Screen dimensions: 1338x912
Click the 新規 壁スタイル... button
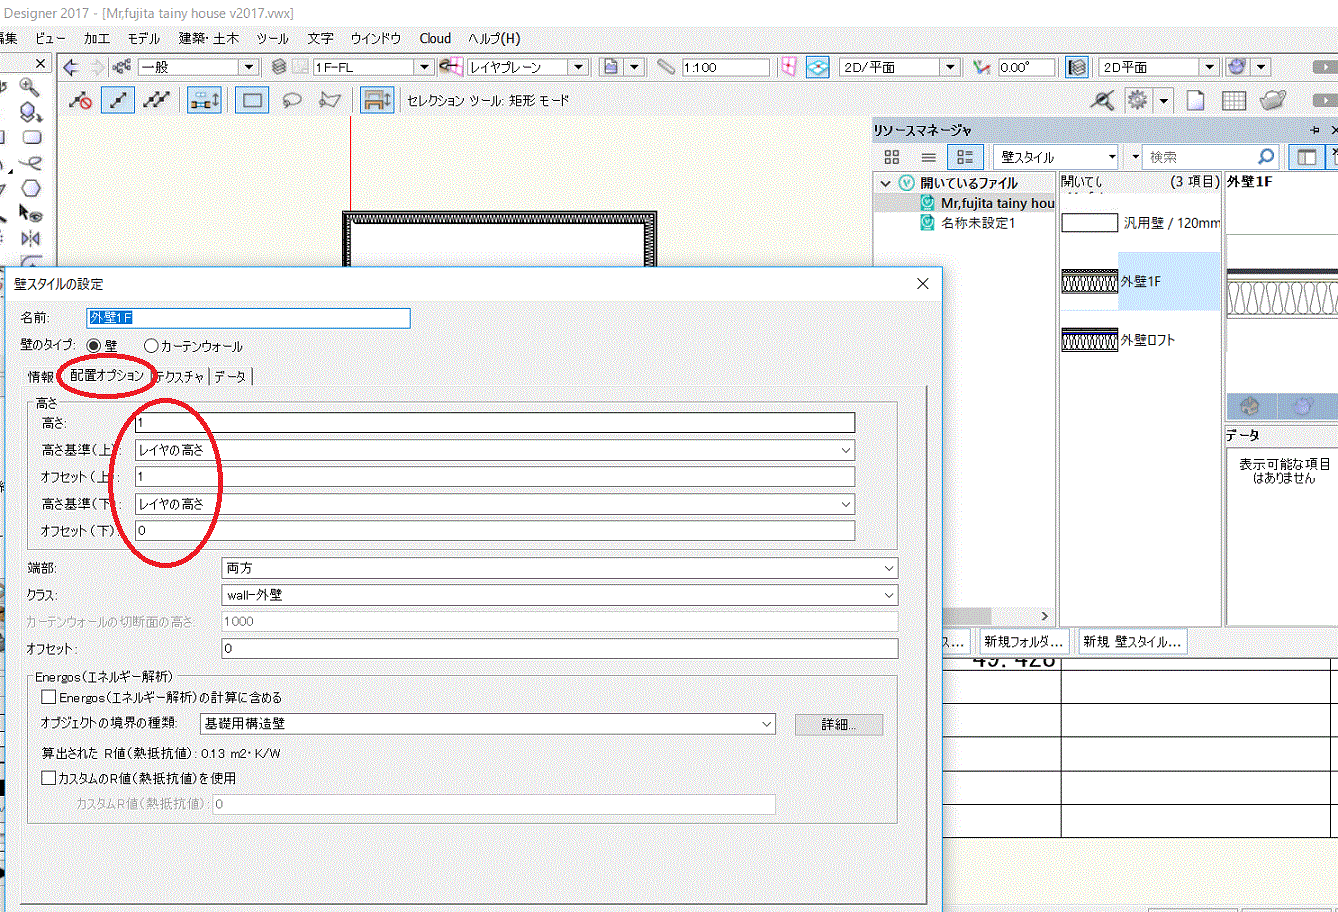tap(1132, 642)
